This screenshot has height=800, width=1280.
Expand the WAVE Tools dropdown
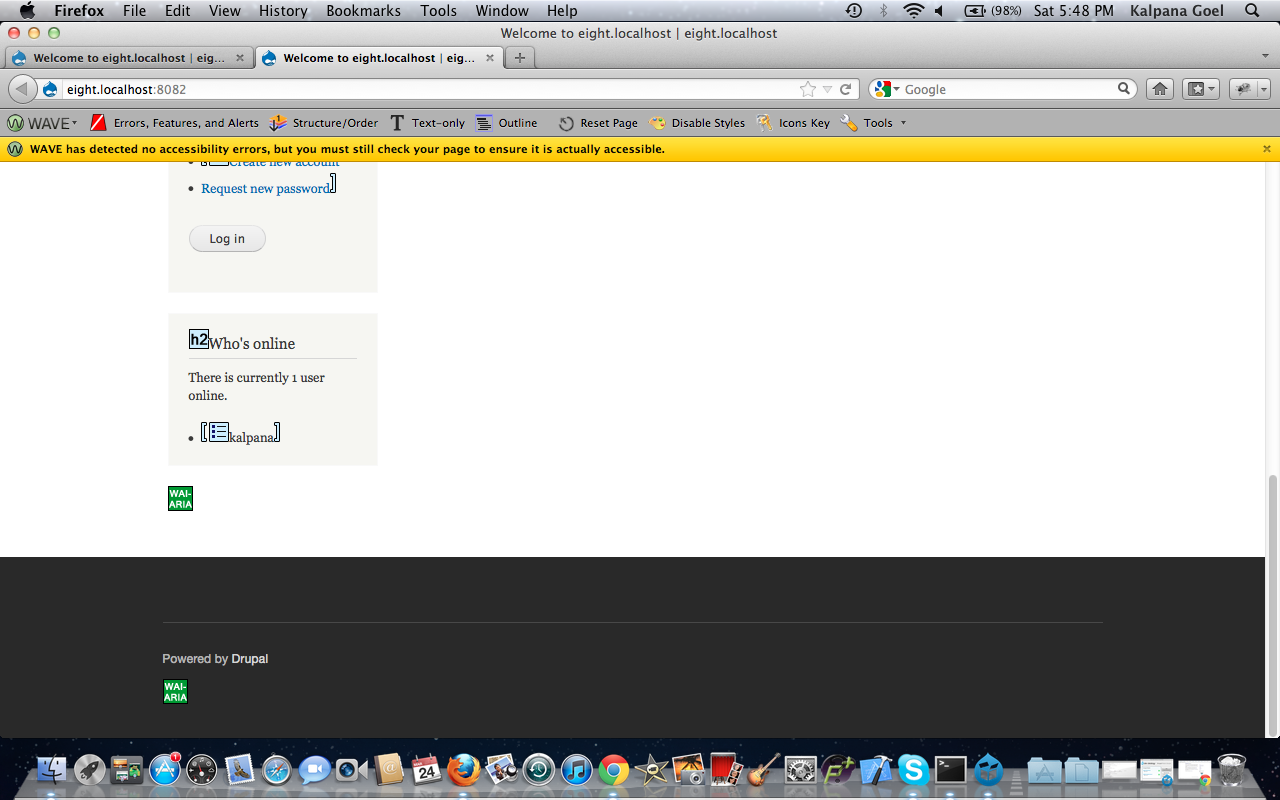[x=874, y=123]
